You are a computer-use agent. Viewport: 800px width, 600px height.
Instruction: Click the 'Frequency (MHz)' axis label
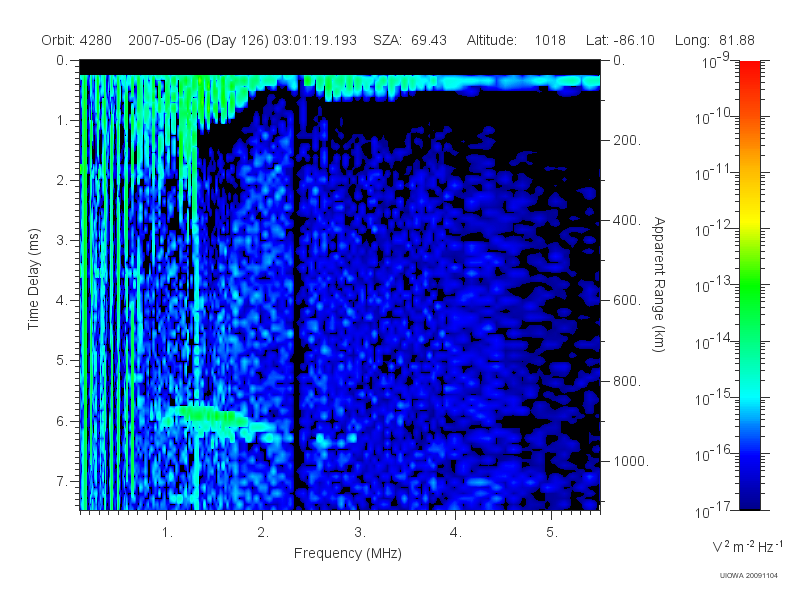[347, 554]
